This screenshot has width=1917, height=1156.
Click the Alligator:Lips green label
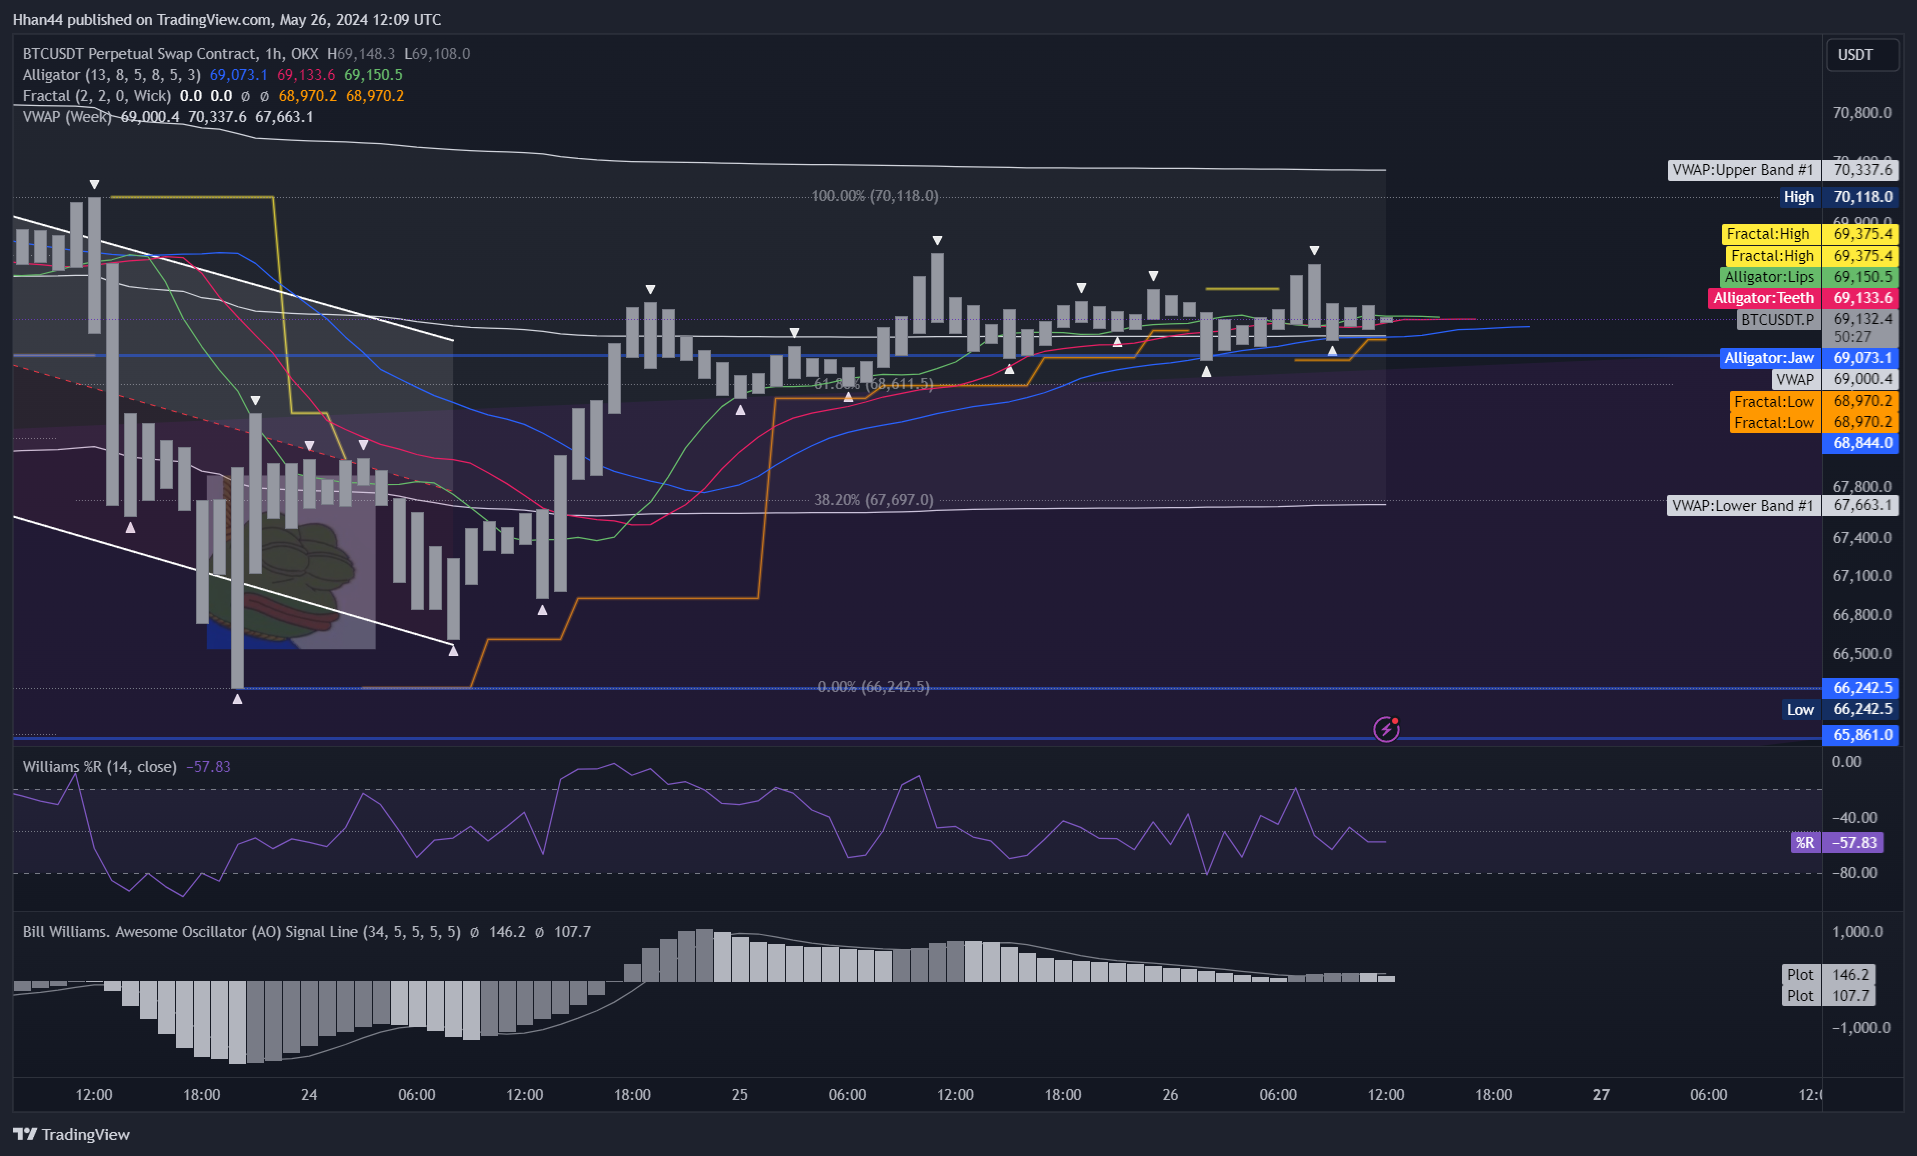pyautogui.click(x=1809, y=277)
